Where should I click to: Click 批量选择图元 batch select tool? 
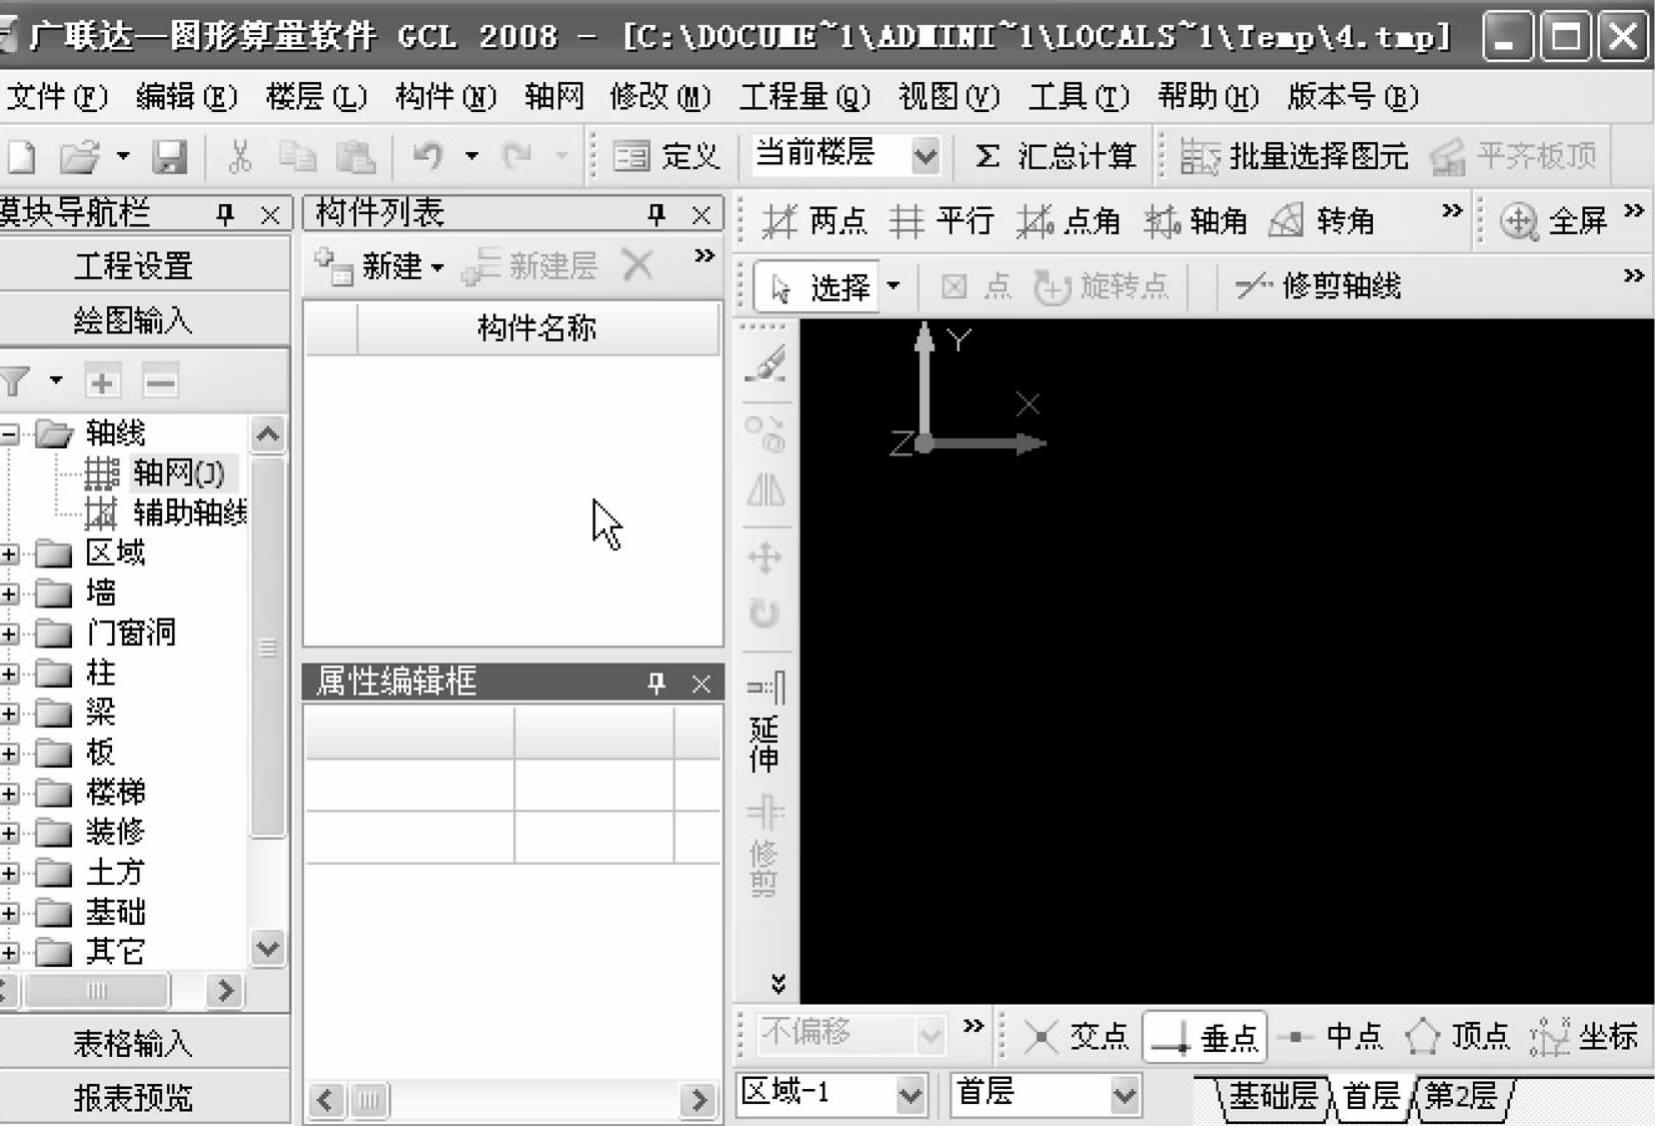pos(1294,156)
